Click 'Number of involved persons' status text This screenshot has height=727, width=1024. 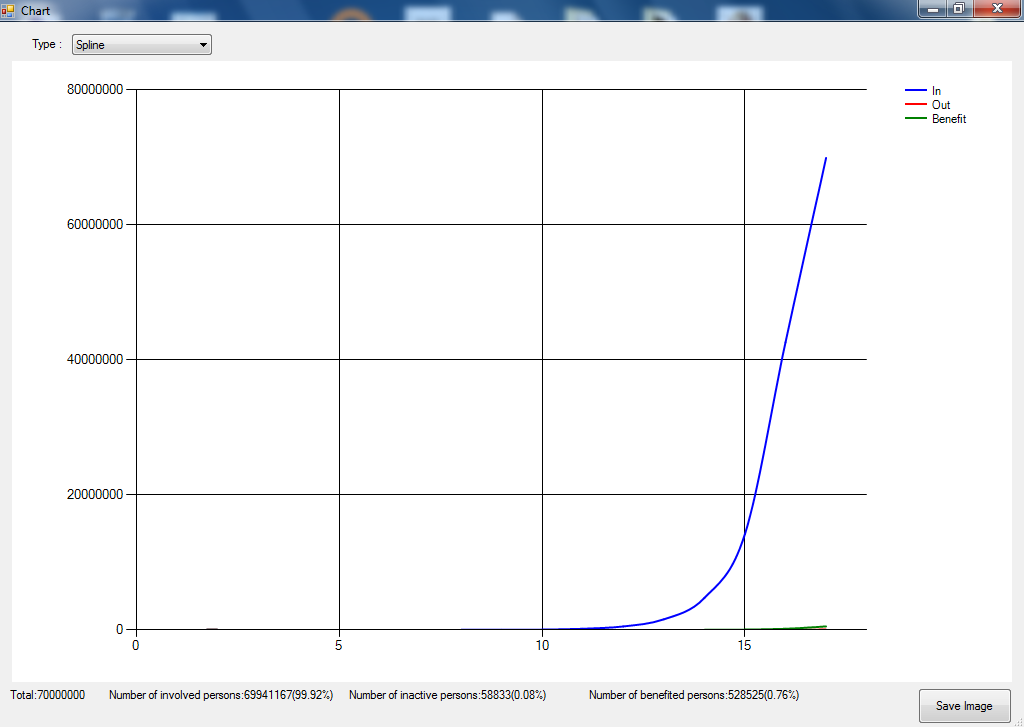tap(221, 695)
